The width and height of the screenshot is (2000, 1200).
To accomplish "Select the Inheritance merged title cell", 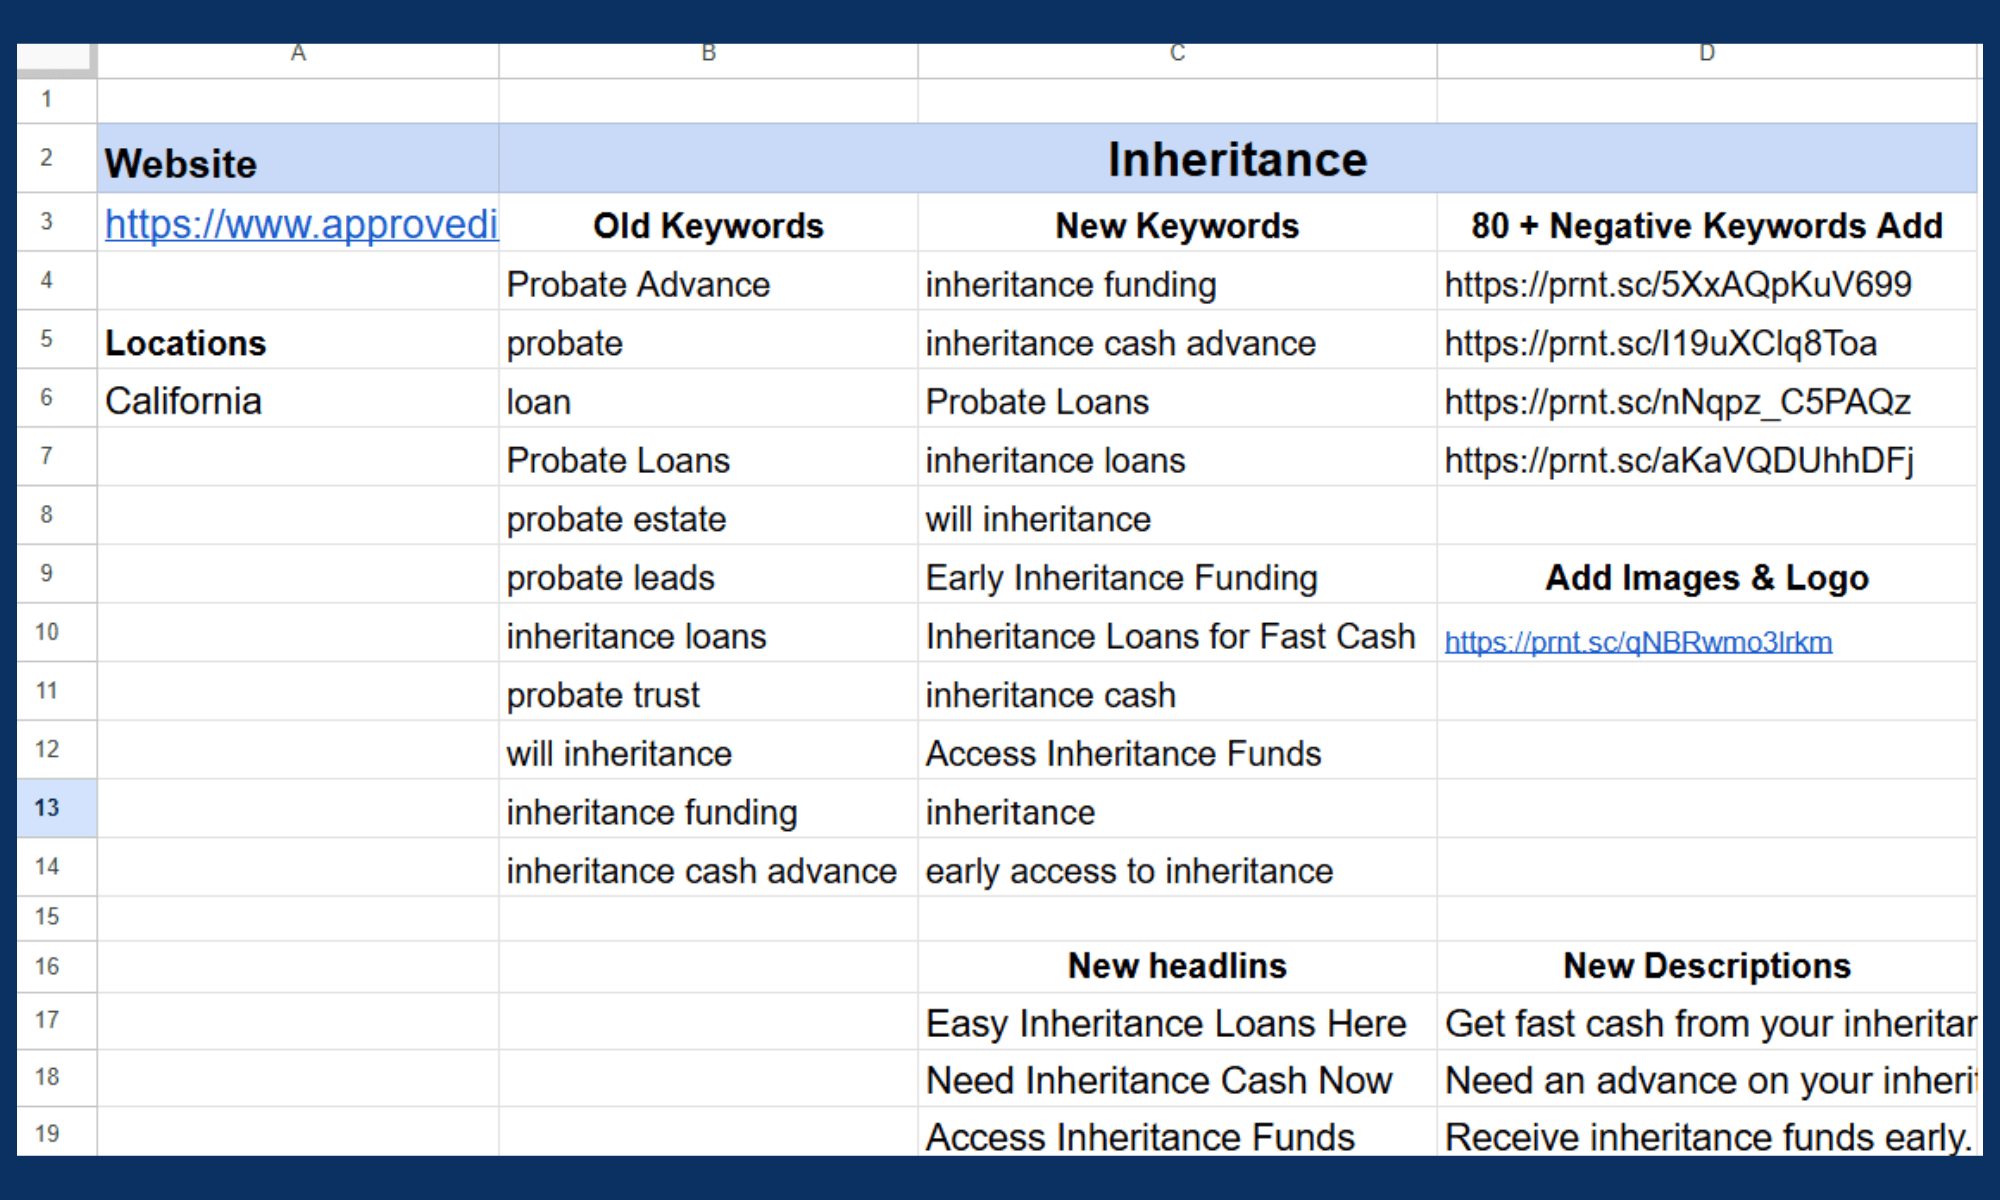I will pyautogui.click(x=1238, y=159).
